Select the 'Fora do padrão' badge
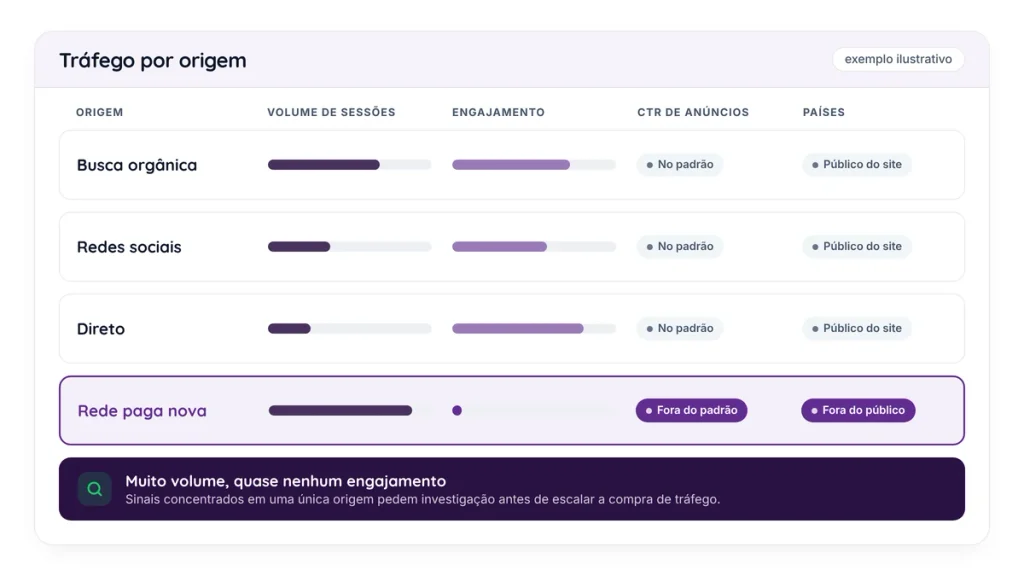This screenshot has width=1024, height=576. pos(692,410)
